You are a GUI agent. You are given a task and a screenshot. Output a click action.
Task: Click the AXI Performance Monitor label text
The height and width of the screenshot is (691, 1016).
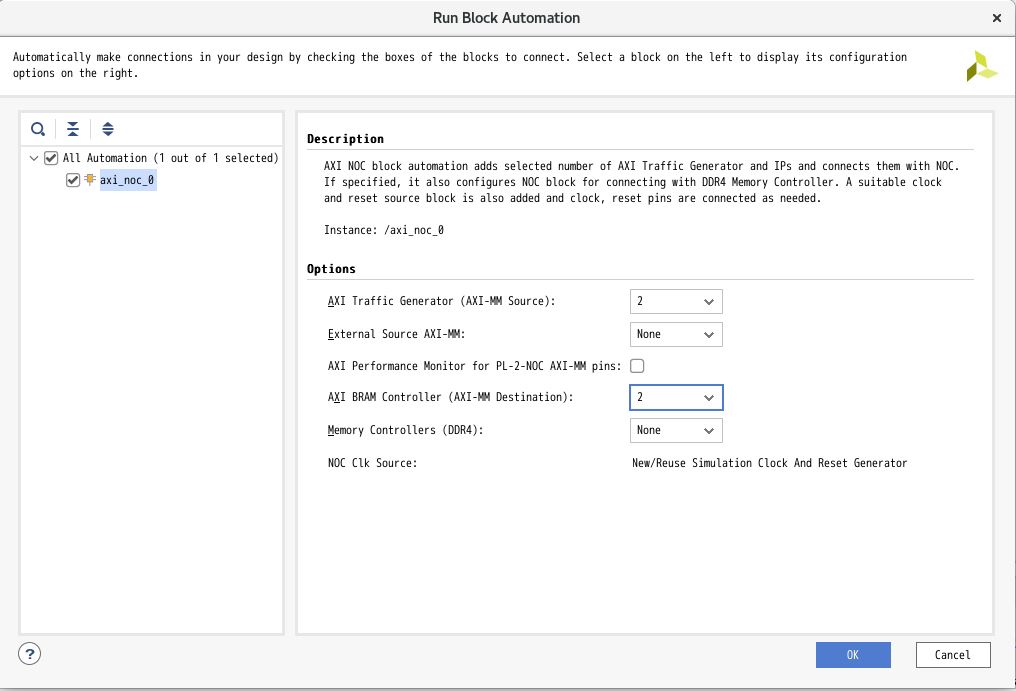click(474, 366)
